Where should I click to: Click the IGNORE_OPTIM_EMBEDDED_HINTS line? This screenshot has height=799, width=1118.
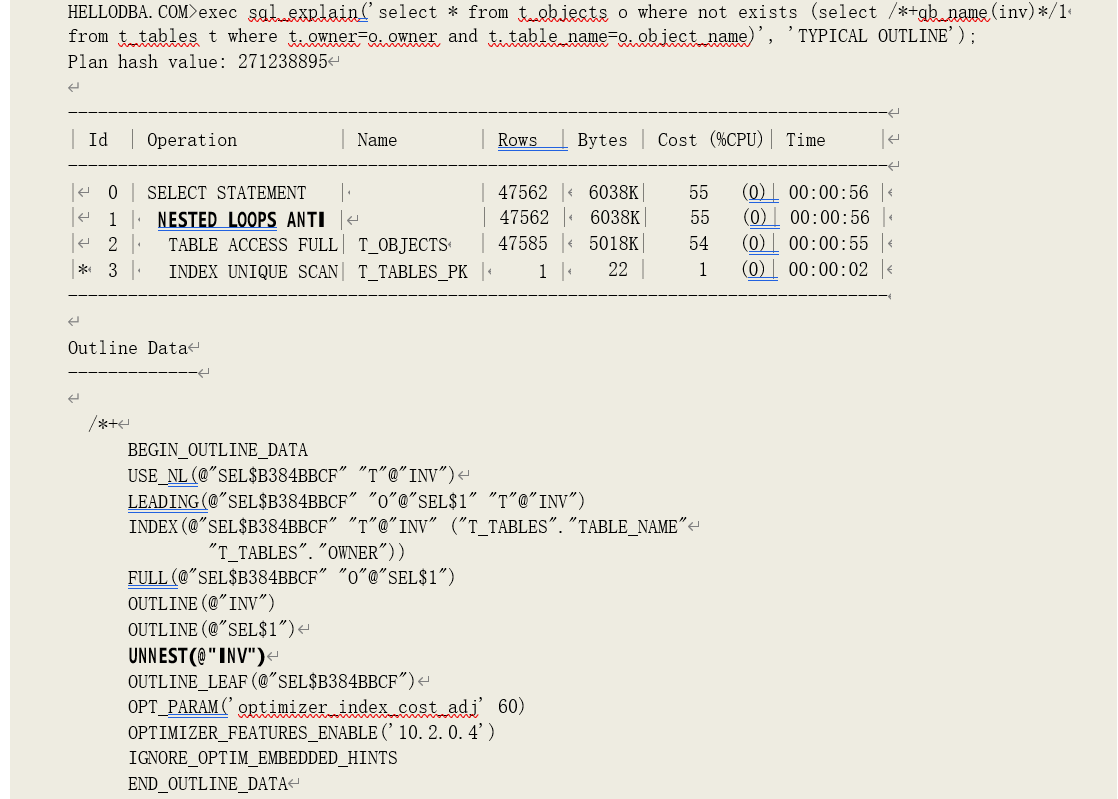(262, 758)
